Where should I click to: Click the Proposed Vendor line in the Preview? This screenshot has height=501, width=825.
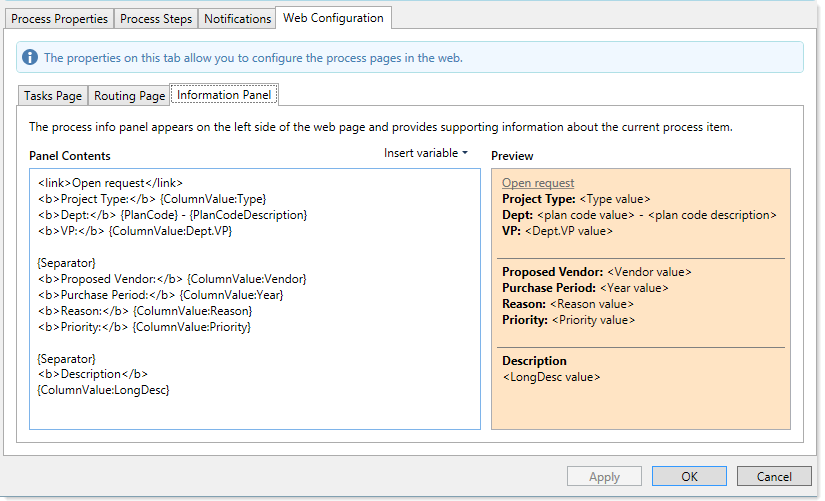(596, 272)
